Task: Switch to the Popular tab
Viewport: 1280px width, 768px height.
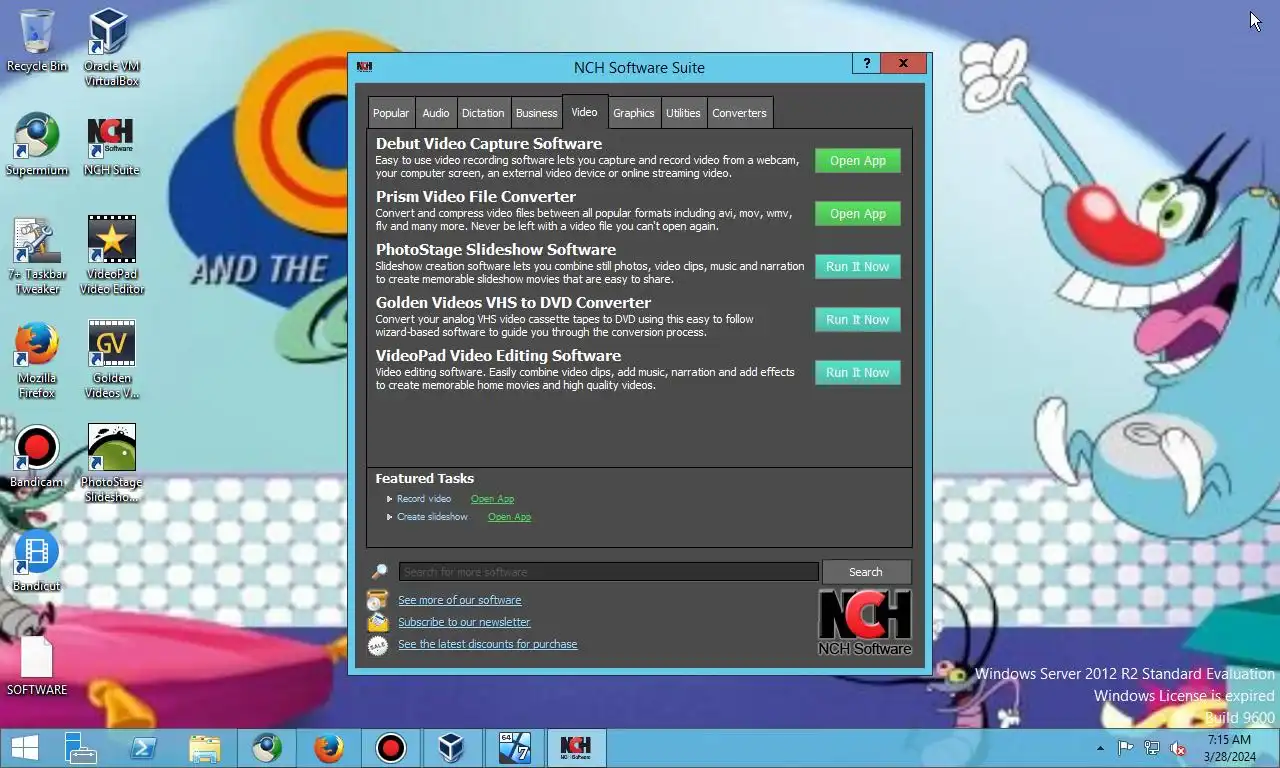Action: click(x=391, y=113)
